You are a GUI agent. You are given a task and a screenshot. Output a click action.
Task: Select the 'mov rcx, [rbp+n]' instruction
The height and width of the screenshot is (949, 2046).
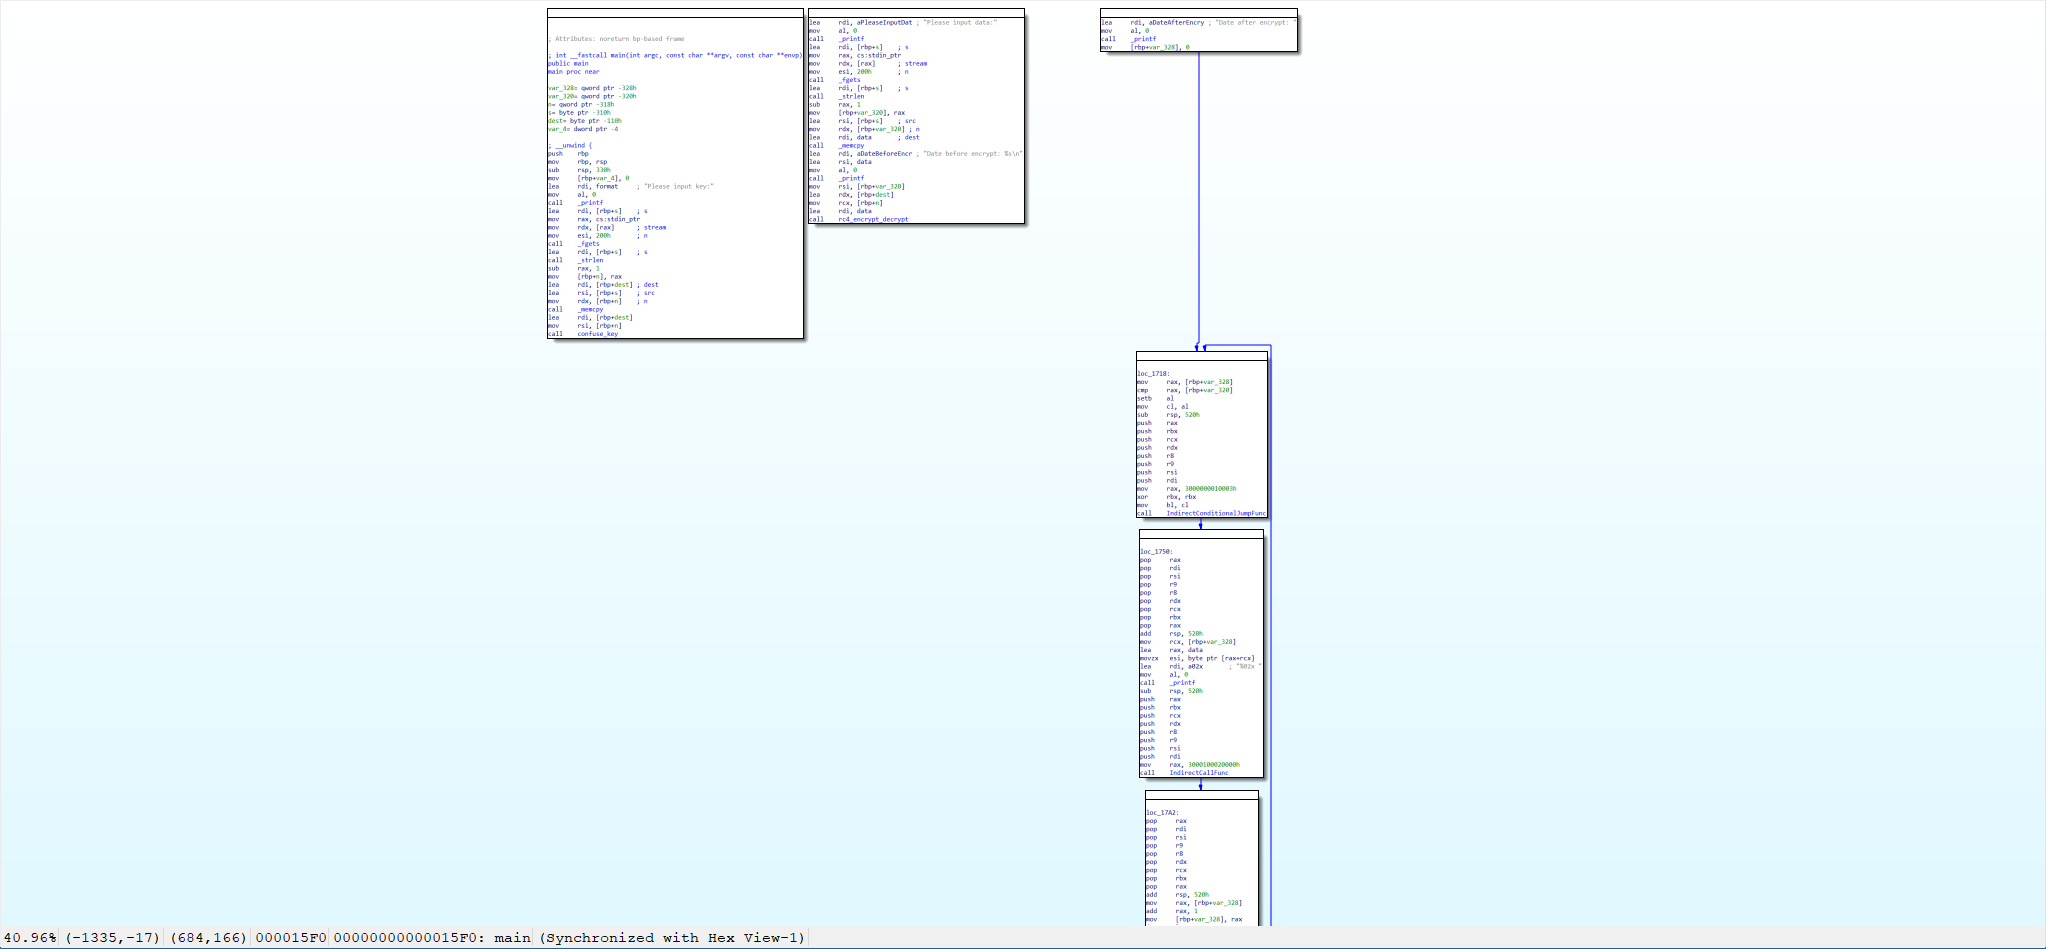point(846,202)
